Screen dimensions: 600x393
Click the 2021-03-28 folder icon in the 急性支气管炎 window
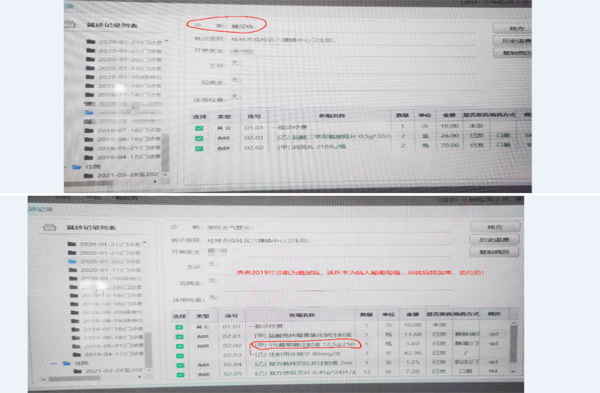click(78, 371)
